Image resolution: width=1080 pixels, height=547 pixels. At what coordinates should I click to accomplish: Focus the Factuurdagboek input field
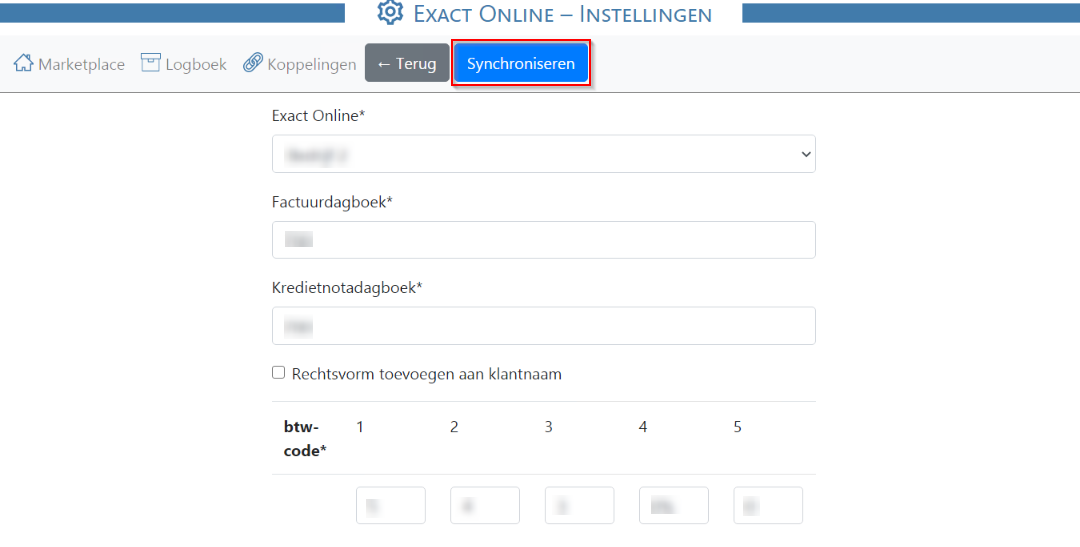(x=543, y=240)
